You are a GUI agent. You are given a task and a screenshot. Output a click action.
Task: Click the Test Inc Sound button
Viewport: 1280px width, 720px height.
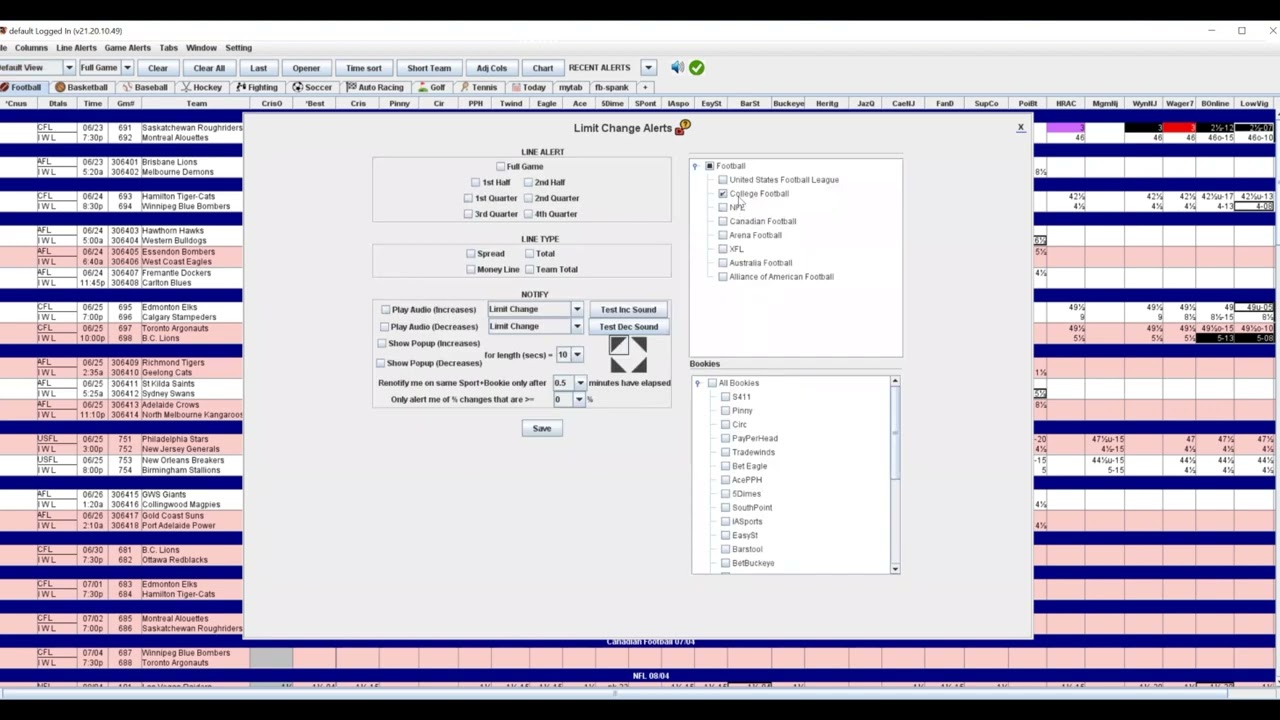628,310
